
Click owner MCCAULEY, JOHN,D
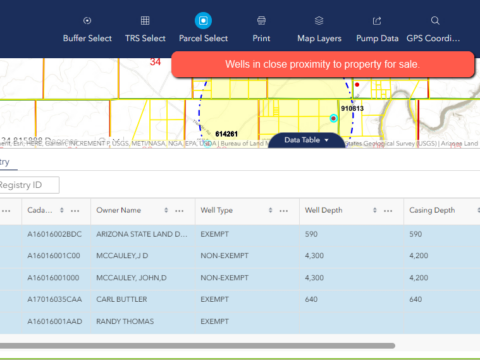pos(131,278)
